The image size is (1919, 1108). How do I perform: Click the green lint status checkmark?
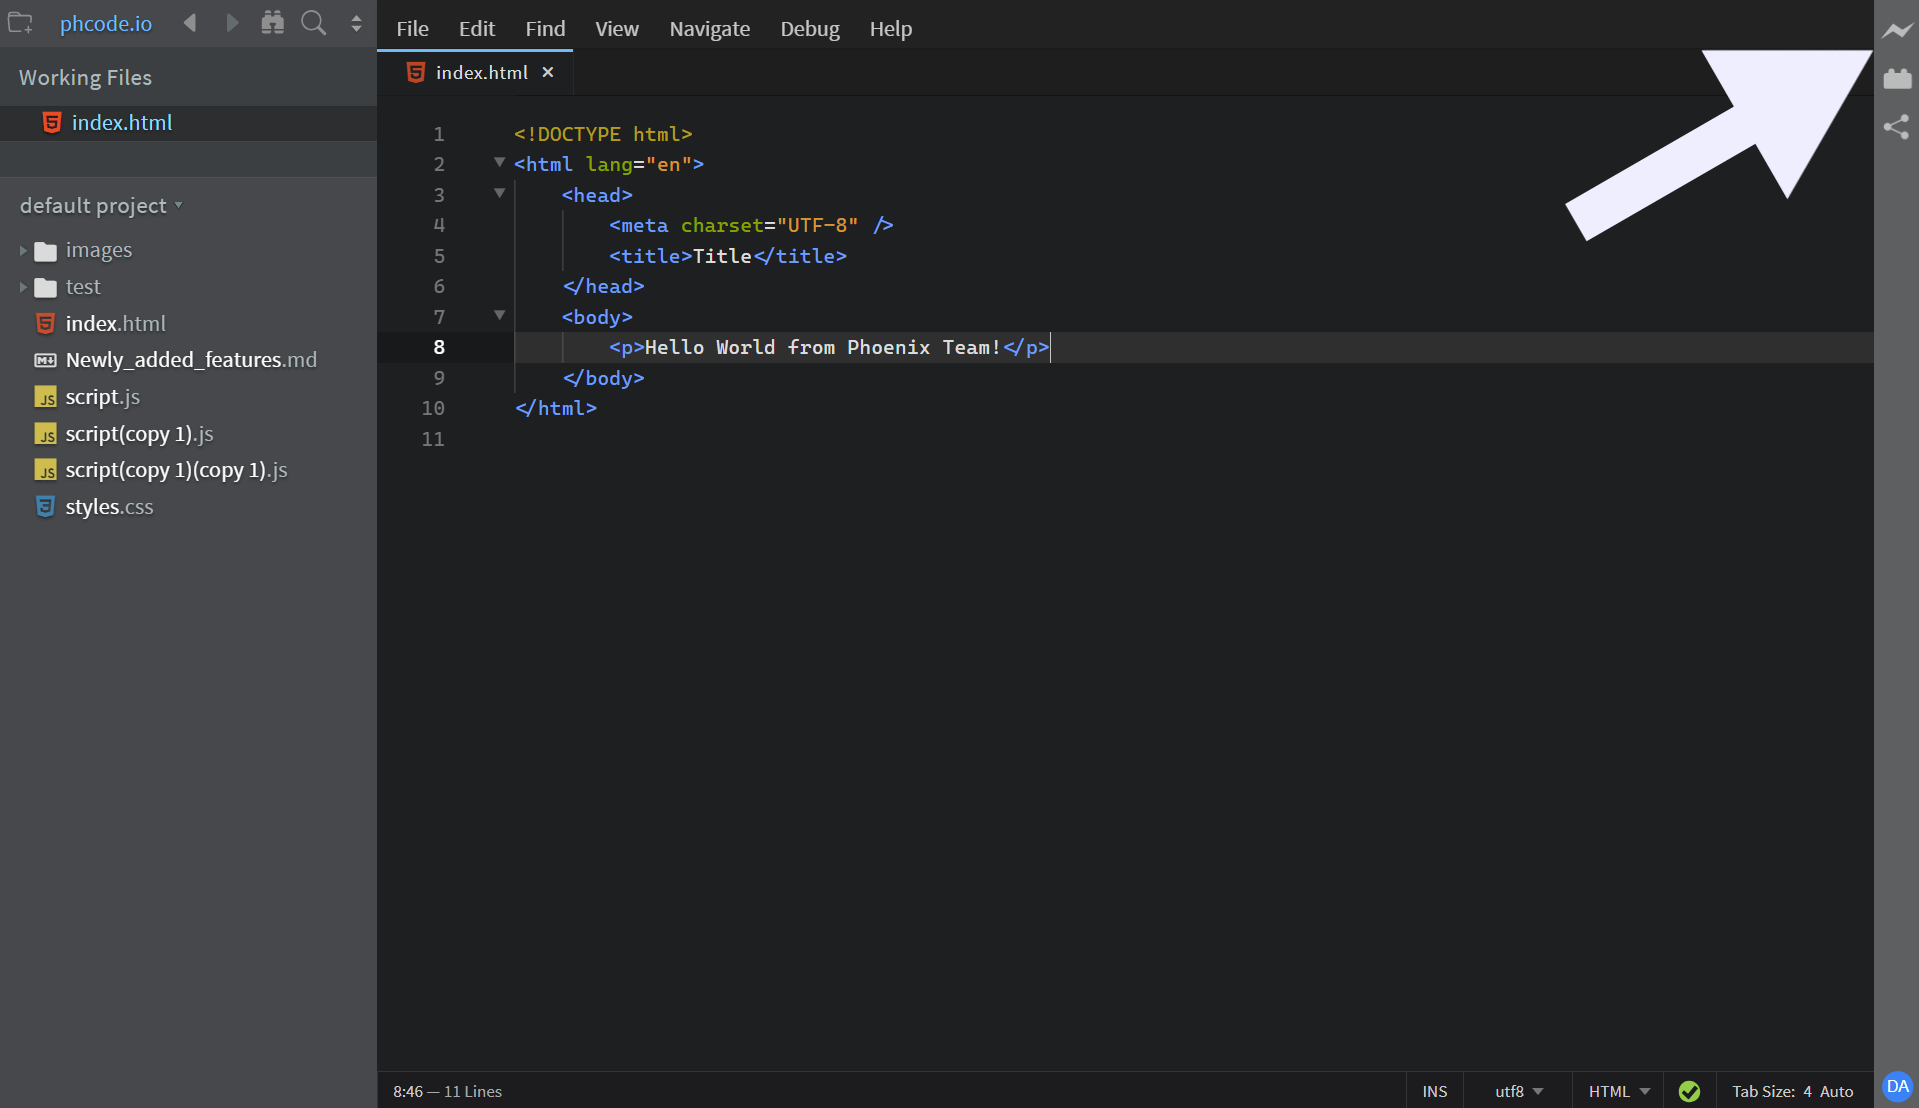coord(1690,1091)
